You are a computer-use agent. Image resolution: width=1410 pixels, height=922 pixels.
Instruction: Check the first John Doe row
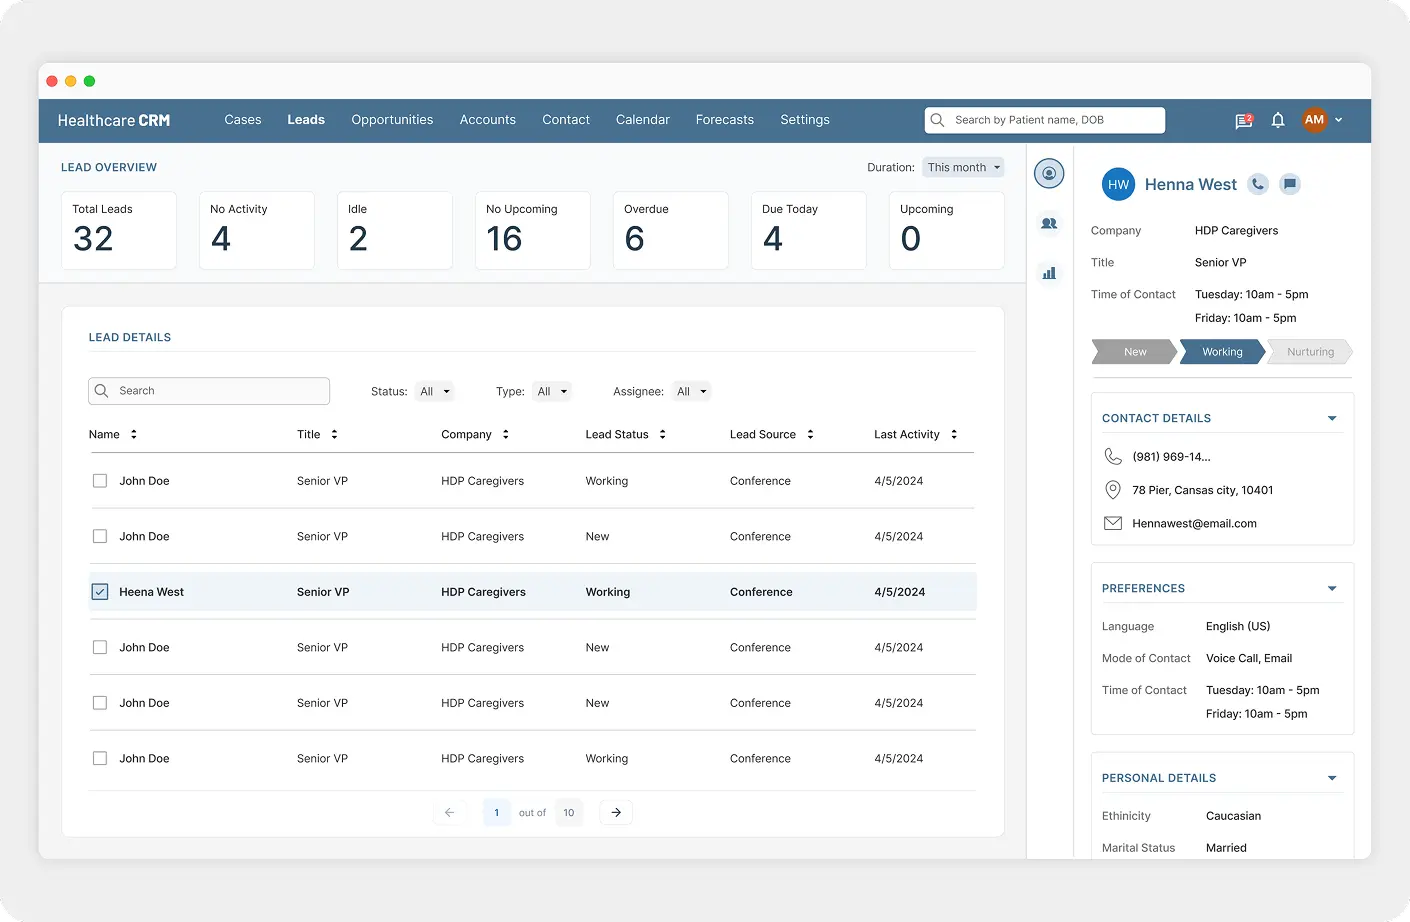[99, 480]
